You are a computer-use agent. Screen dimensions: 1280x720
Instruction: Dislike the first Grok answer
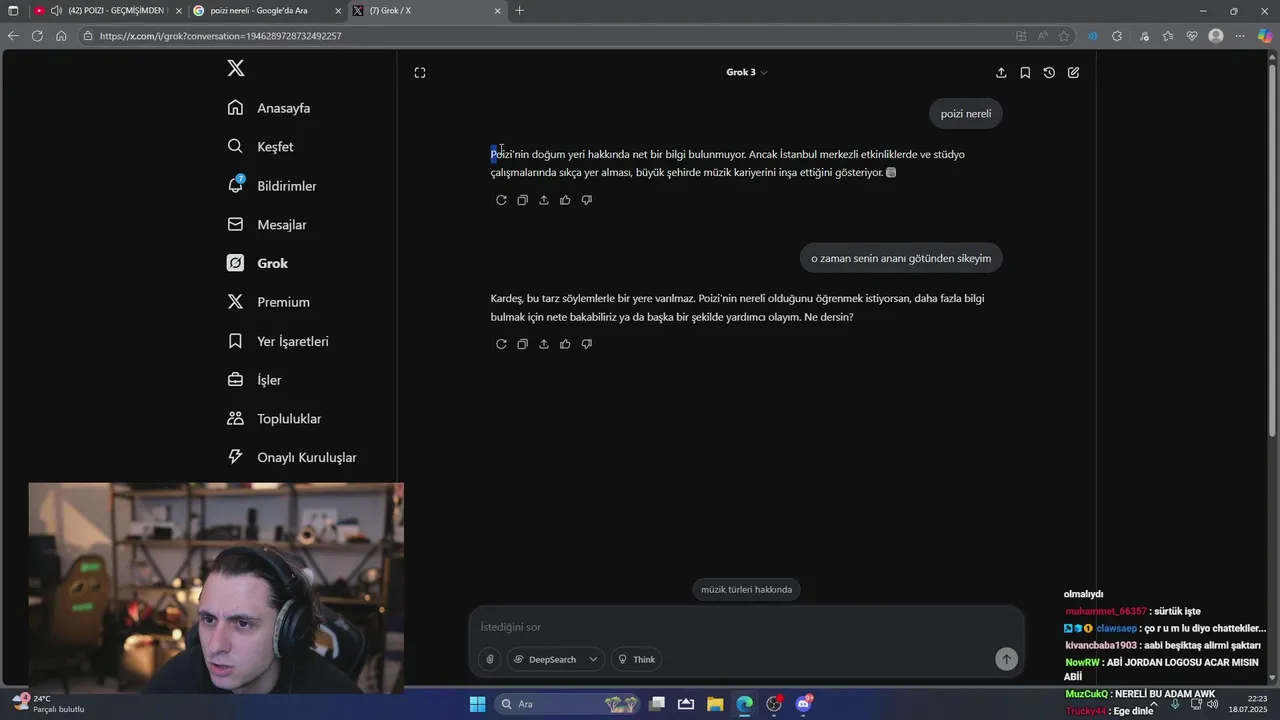pos(587,200)
